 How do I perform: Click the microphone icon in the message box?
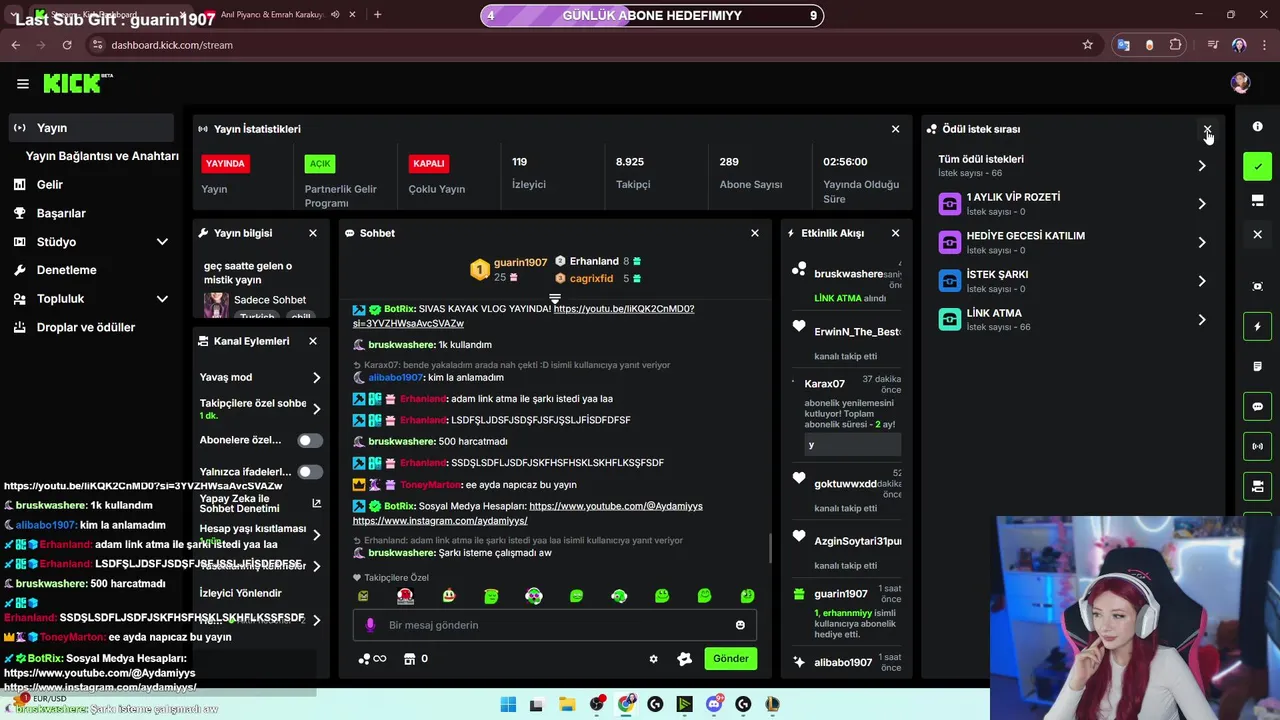[x=370, y=625]
